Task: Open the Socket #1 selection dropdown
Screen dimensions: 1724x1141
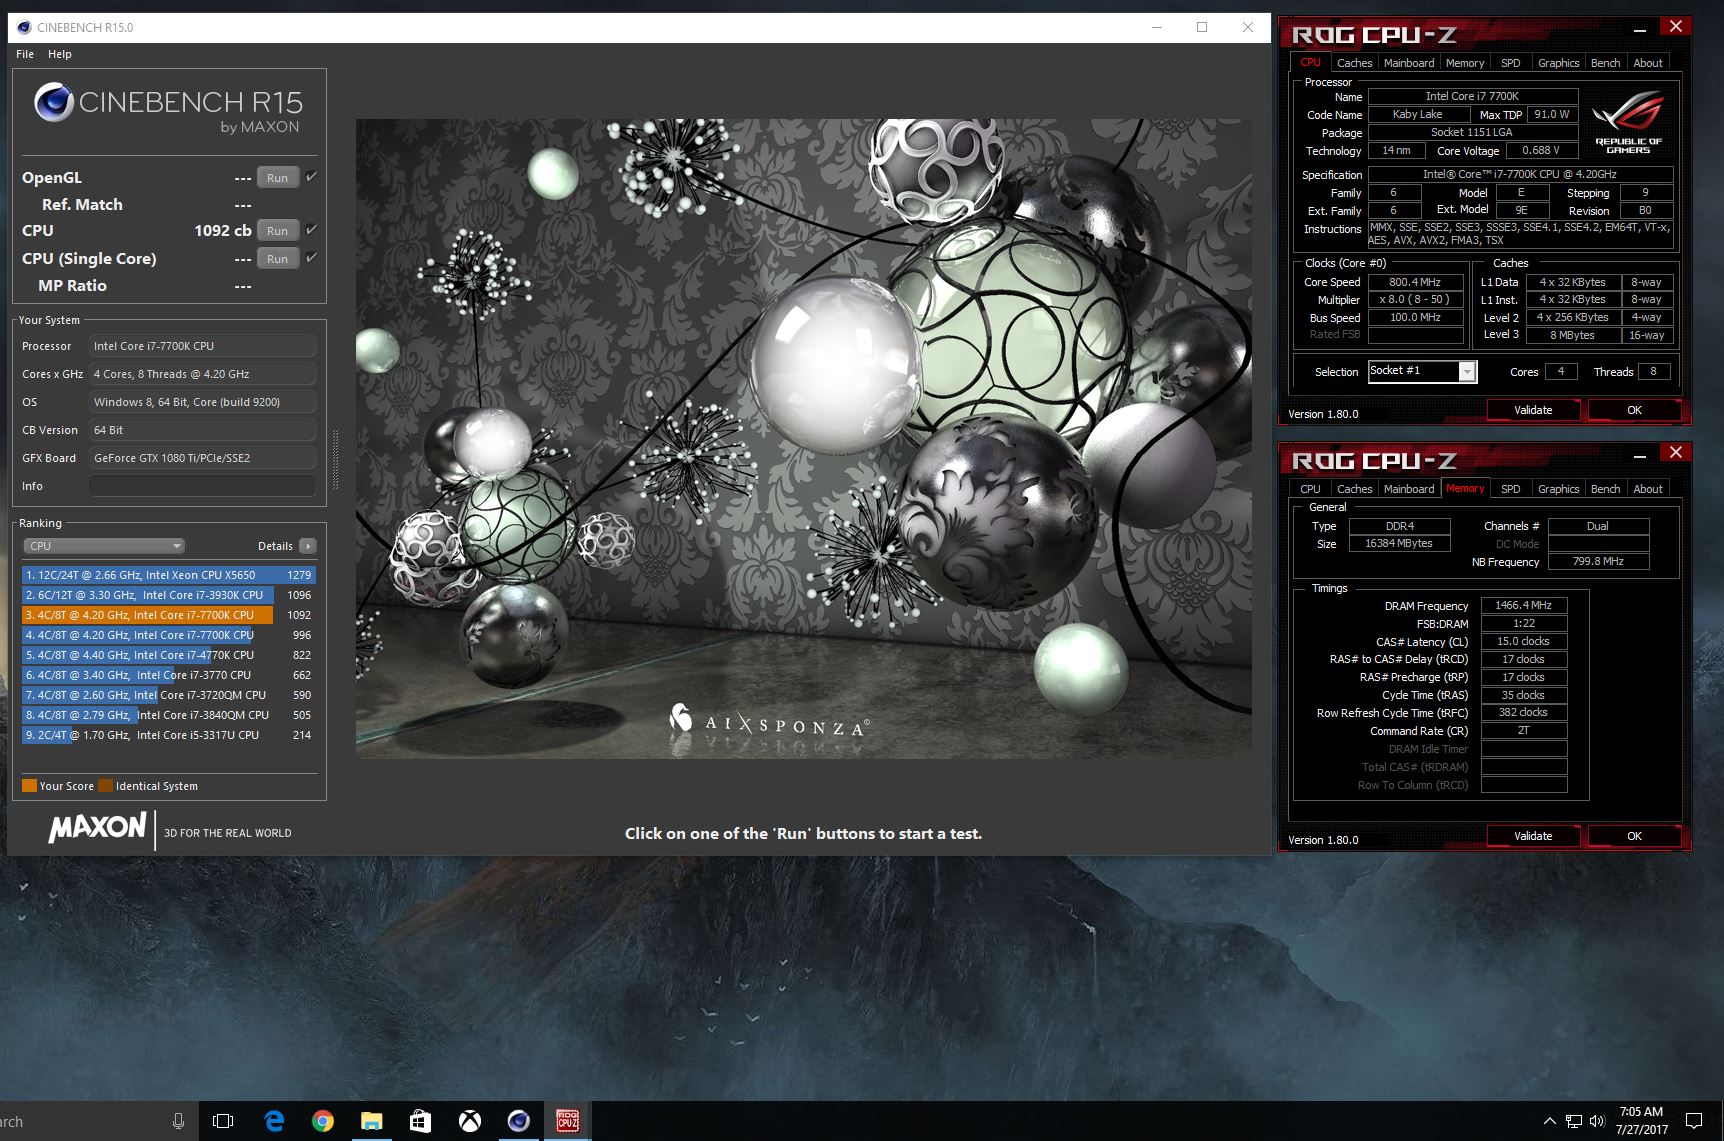Action: point(1422,371)
